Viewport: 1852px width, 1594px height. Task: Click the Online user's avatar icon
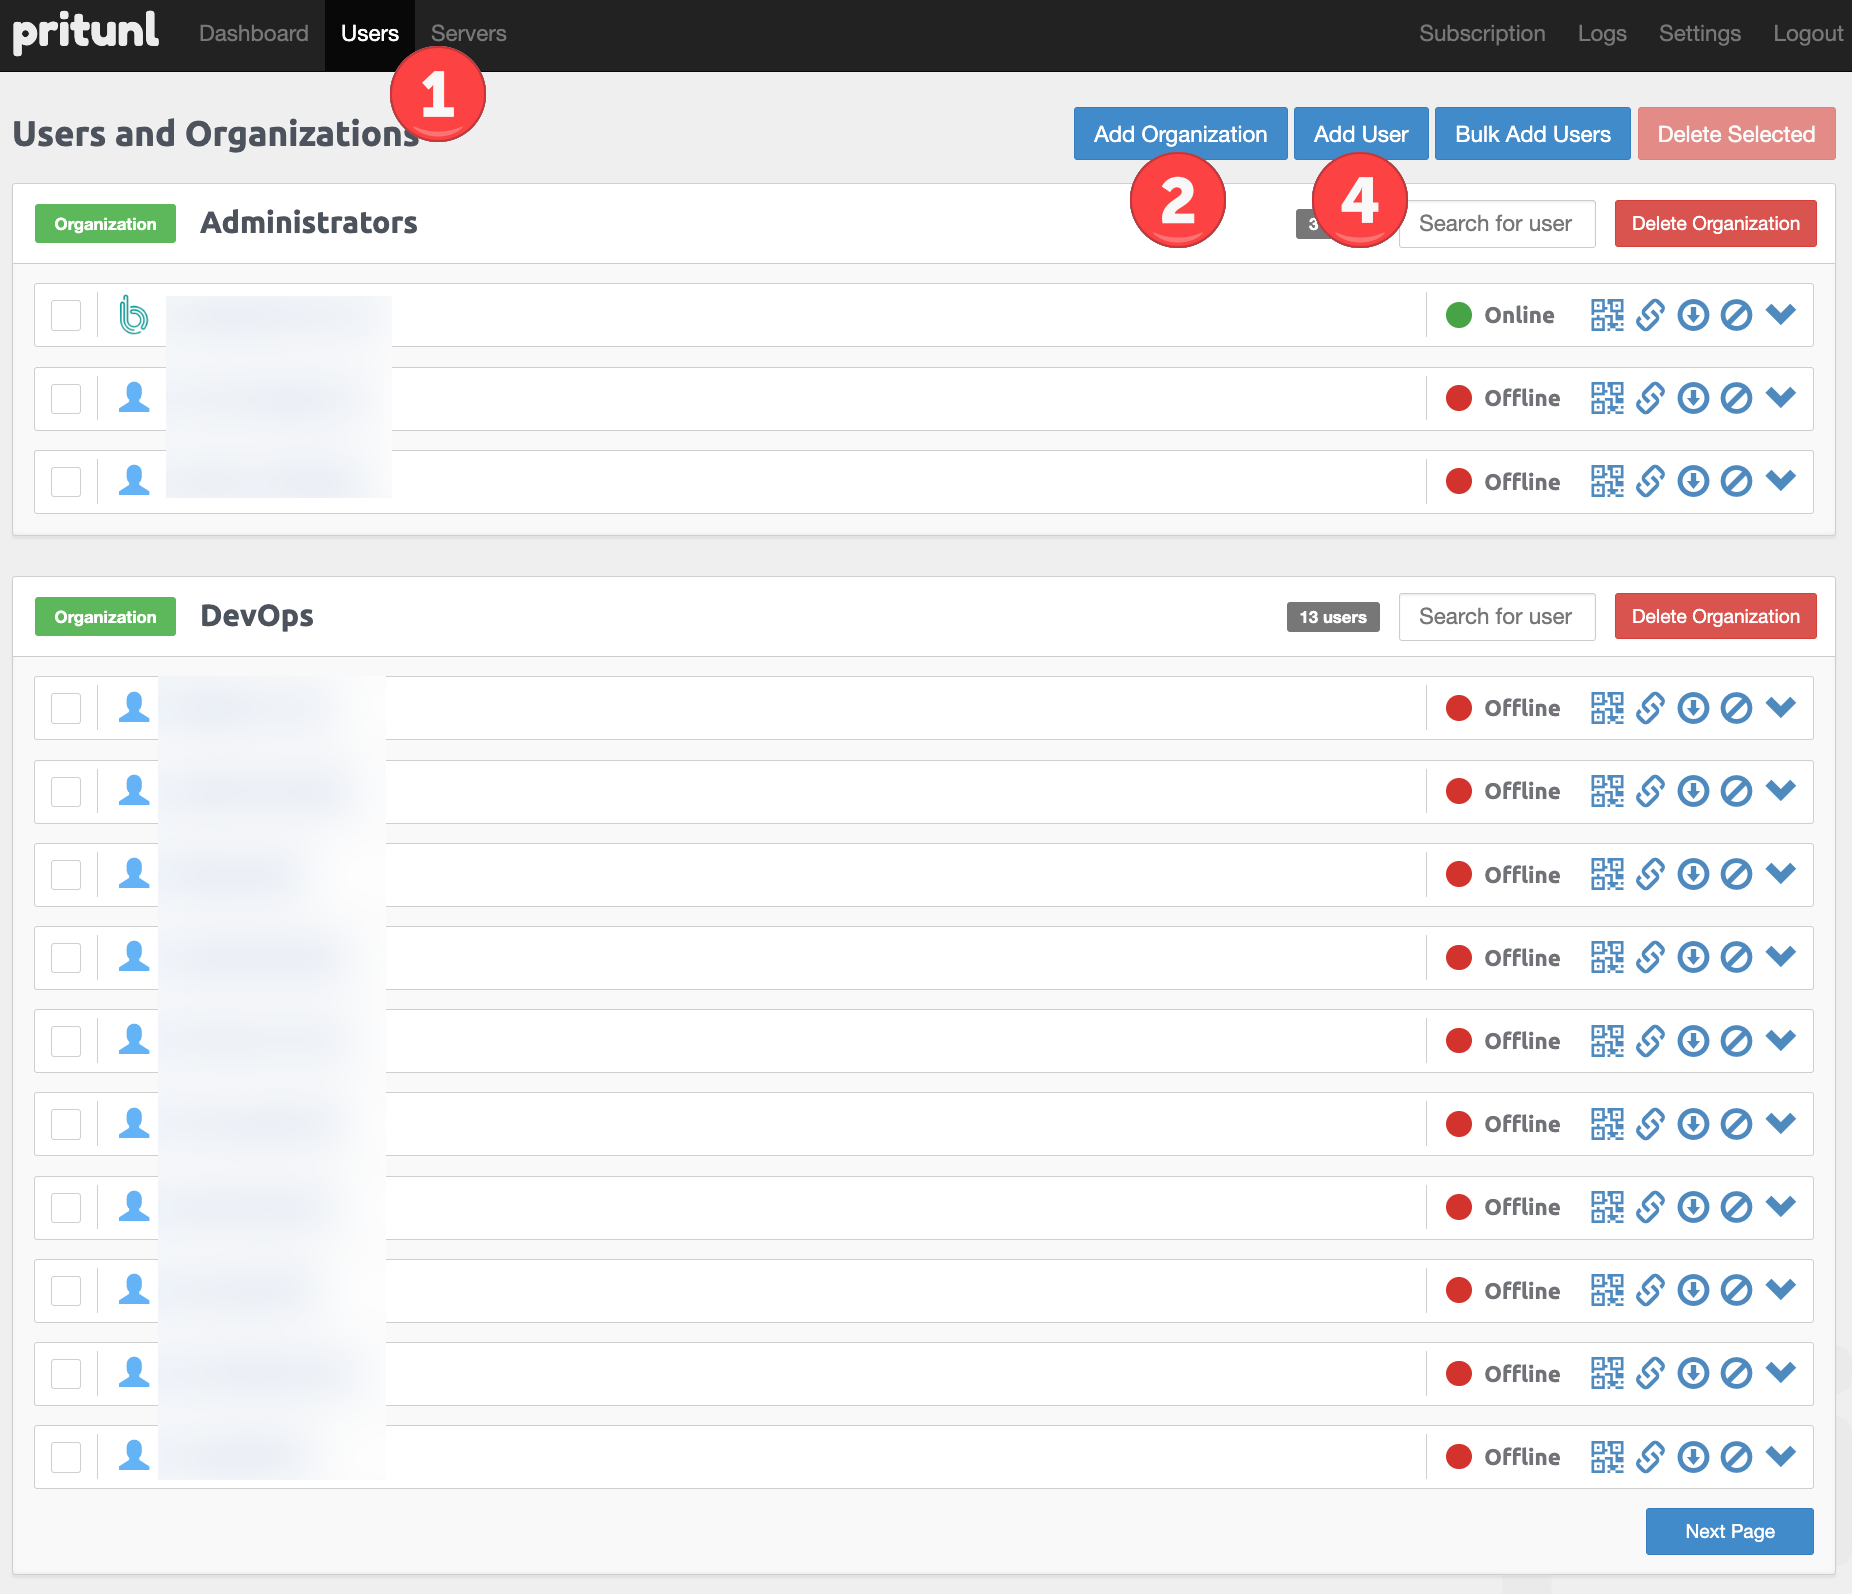coord(133,314)
